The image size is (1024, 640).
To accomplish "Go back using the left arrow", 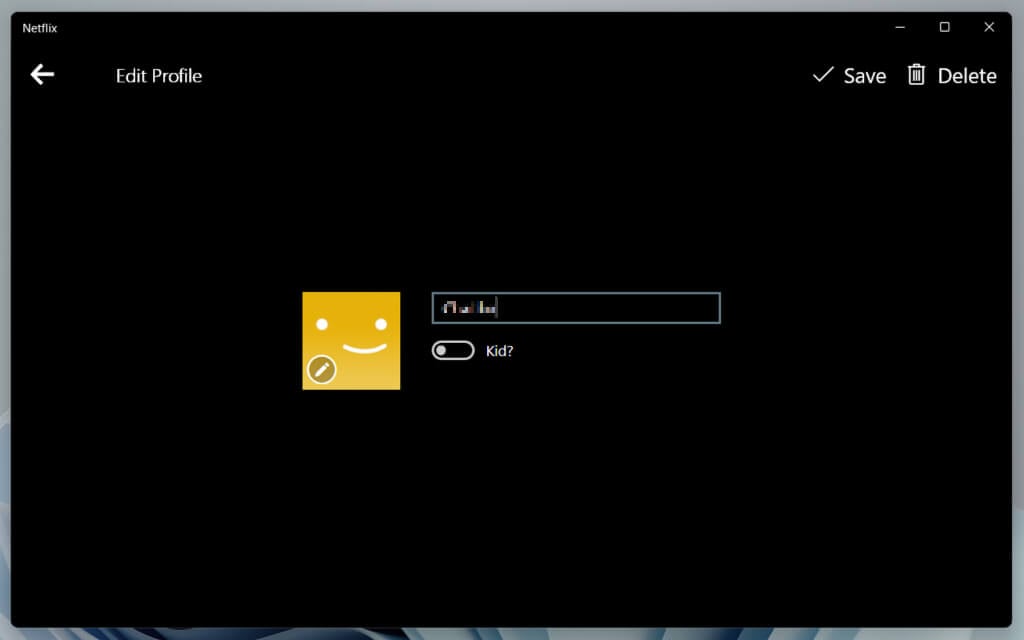I will coord(42,75).
